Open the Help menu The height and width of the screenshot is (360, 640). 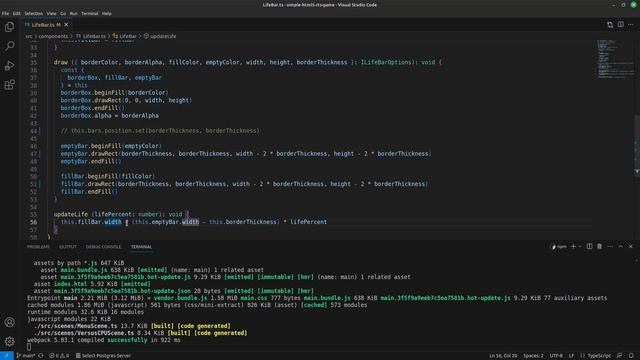point(107,13)
